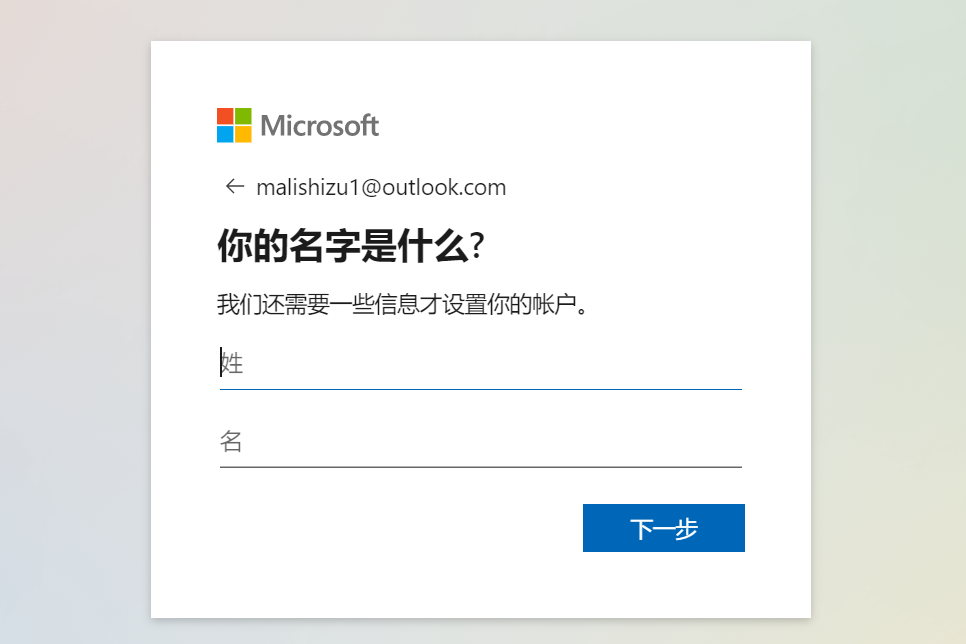This screenshot has height=644, width=966.
Task: Focus the 姓 (surname) input field
Action: coord(480,363)
